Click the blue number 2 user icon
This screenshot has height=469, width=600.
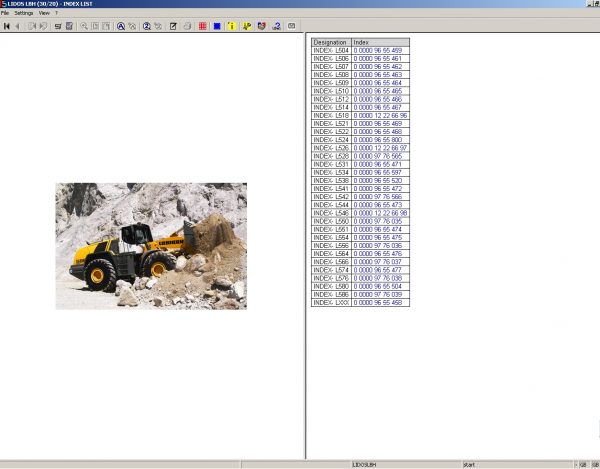[x=276, y=26]
